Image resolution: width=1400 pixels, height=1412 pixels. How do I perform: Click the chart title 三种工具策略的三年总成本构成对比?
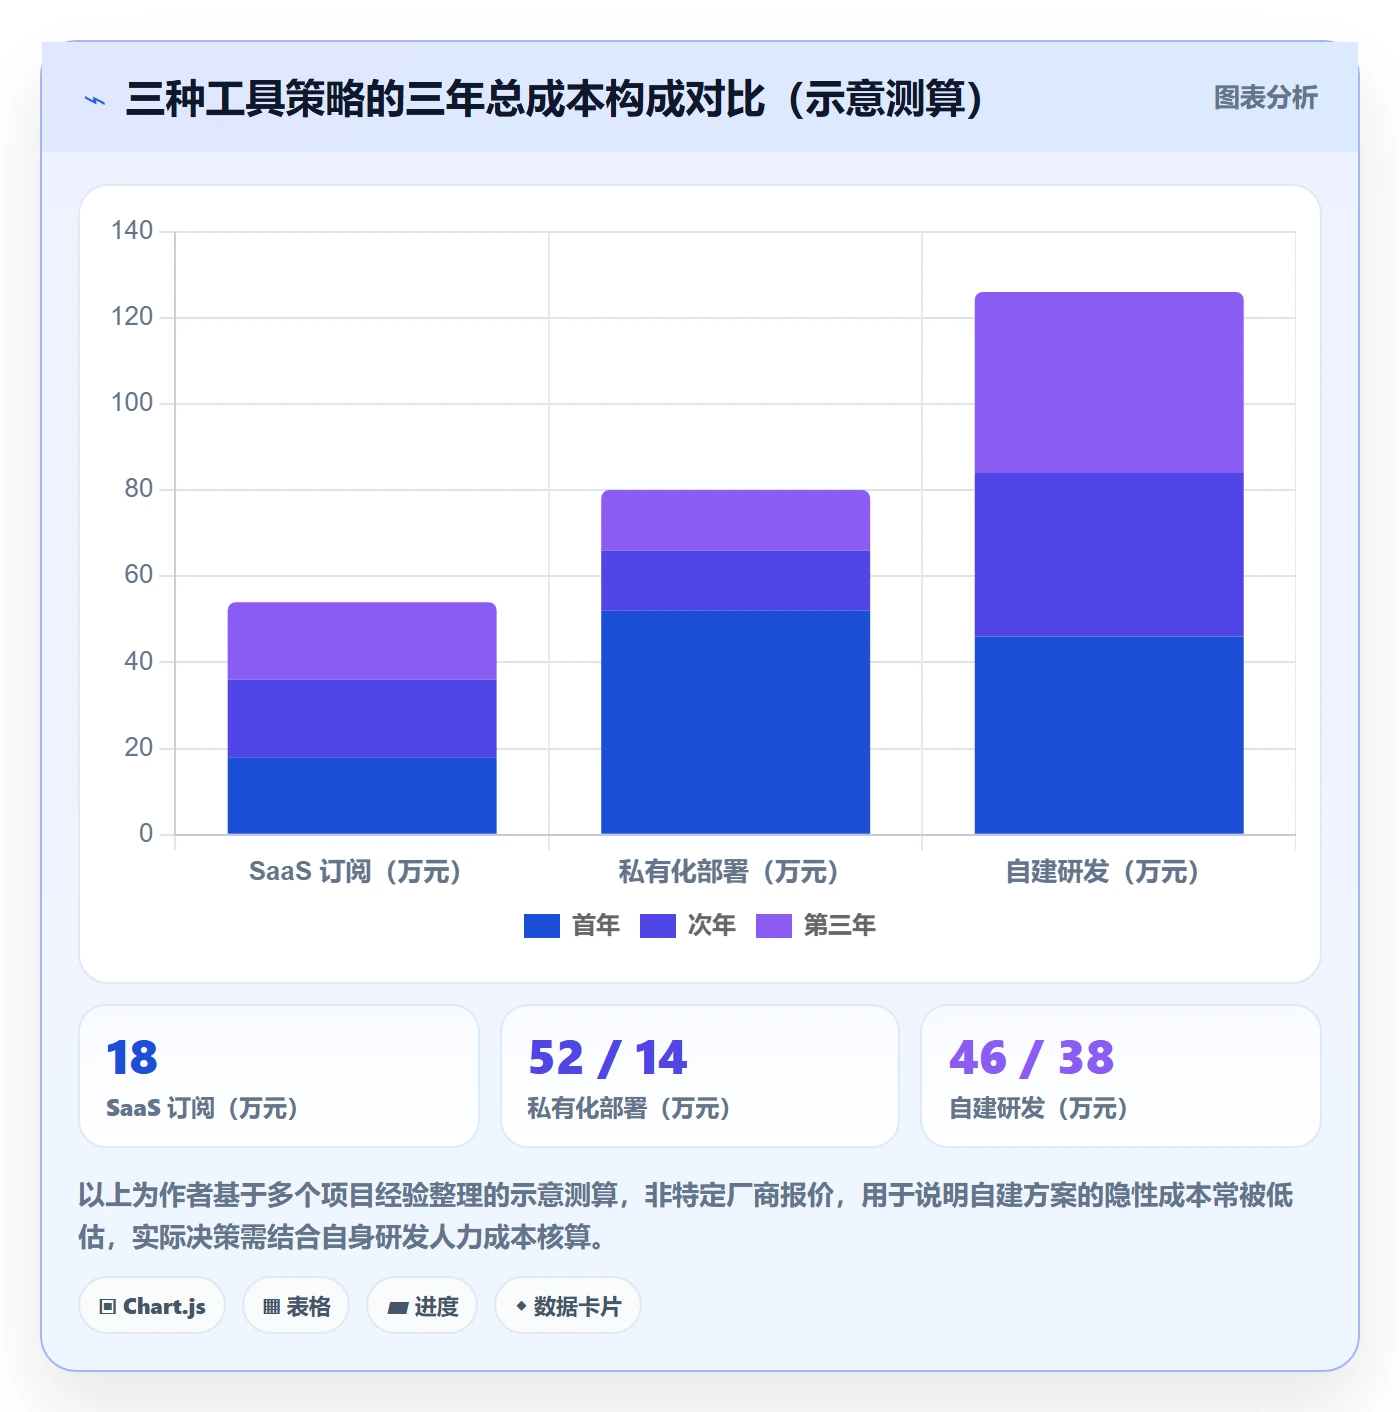[555, 99]
